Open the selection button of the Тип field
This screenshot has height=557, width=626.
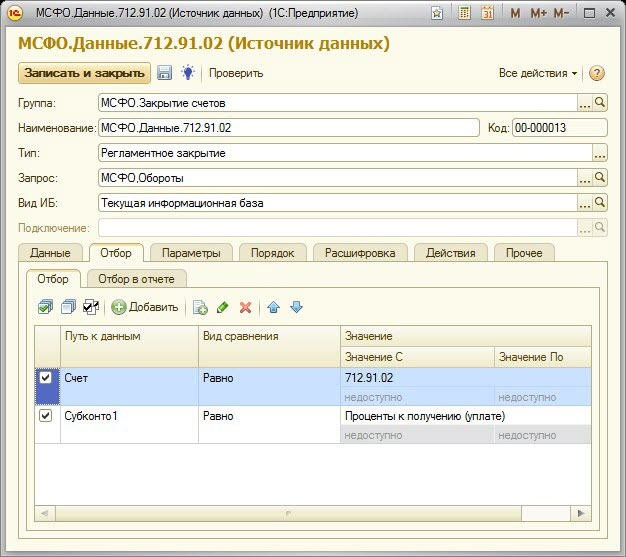(600, 153)
